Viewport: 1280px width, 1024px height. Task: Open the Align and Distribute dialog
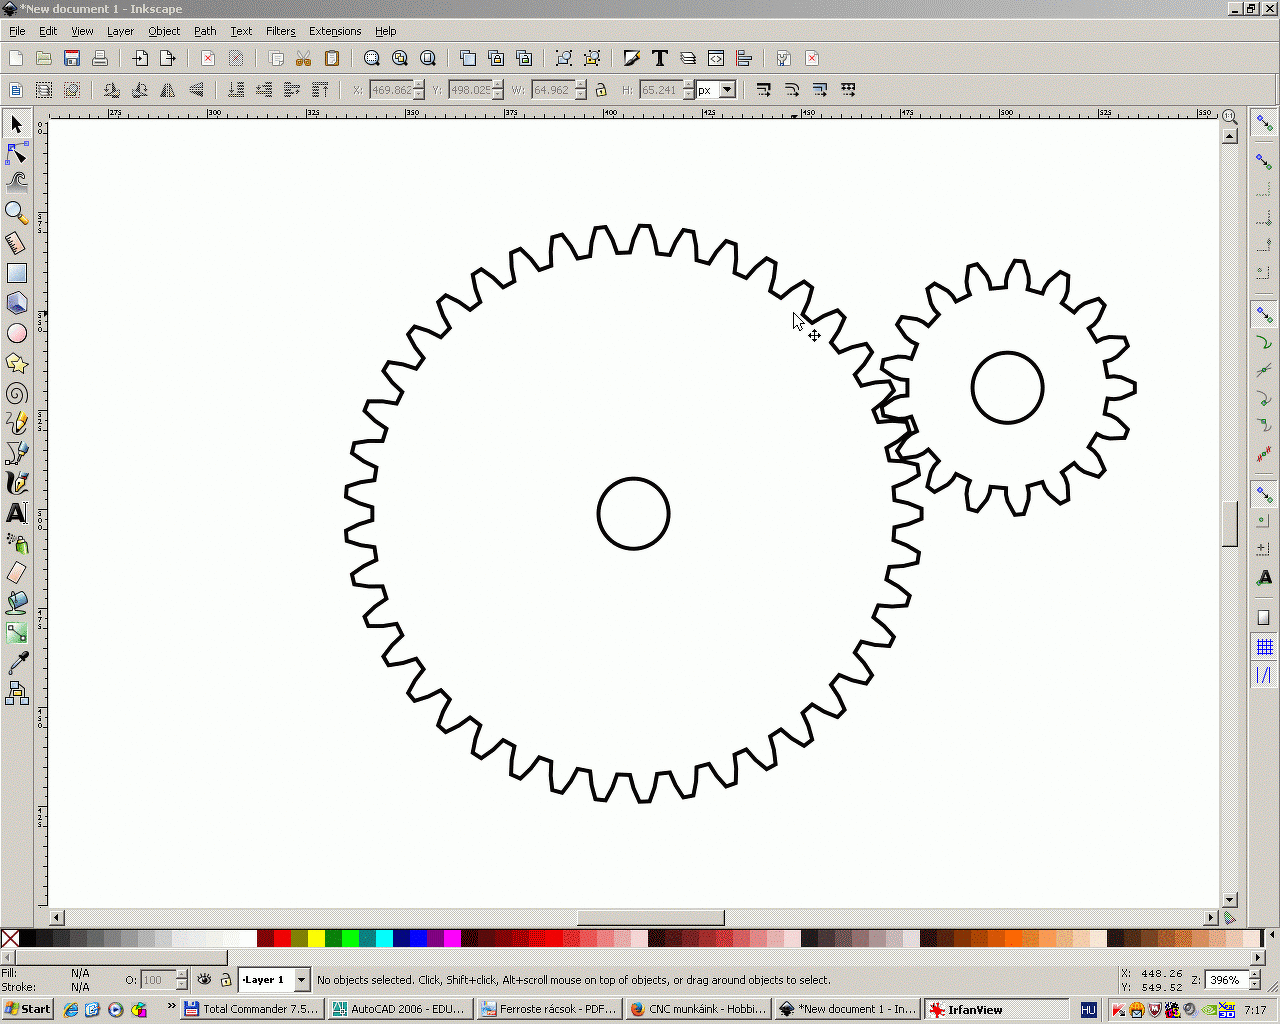coord(744,58)
